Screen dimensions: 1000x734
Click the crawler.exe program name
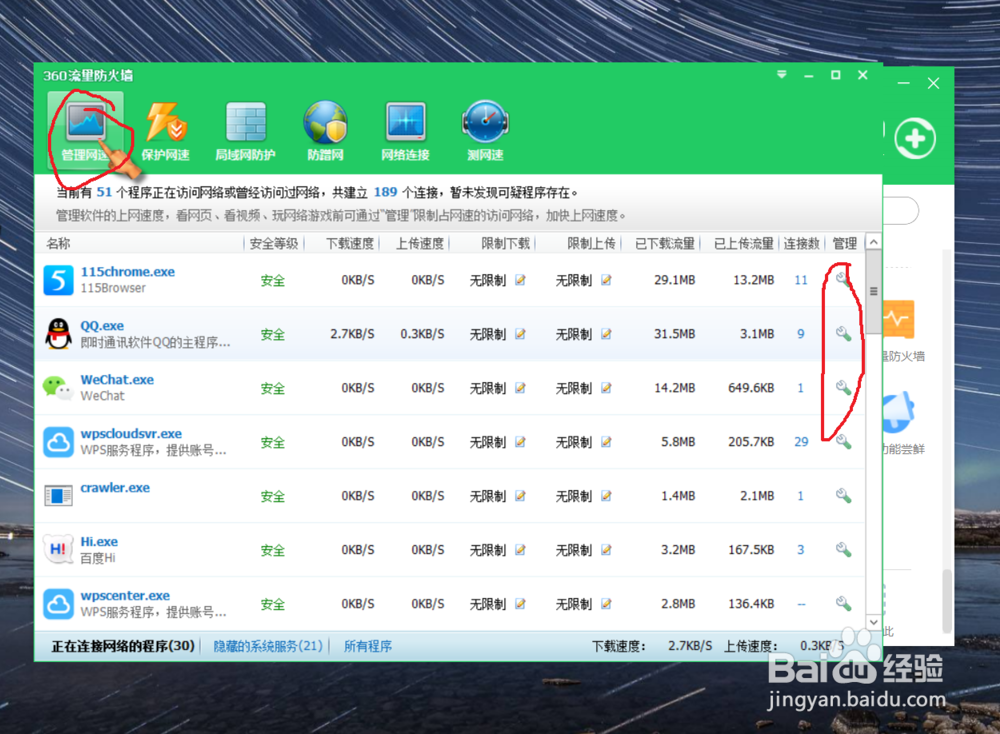[x=115, y=488]
